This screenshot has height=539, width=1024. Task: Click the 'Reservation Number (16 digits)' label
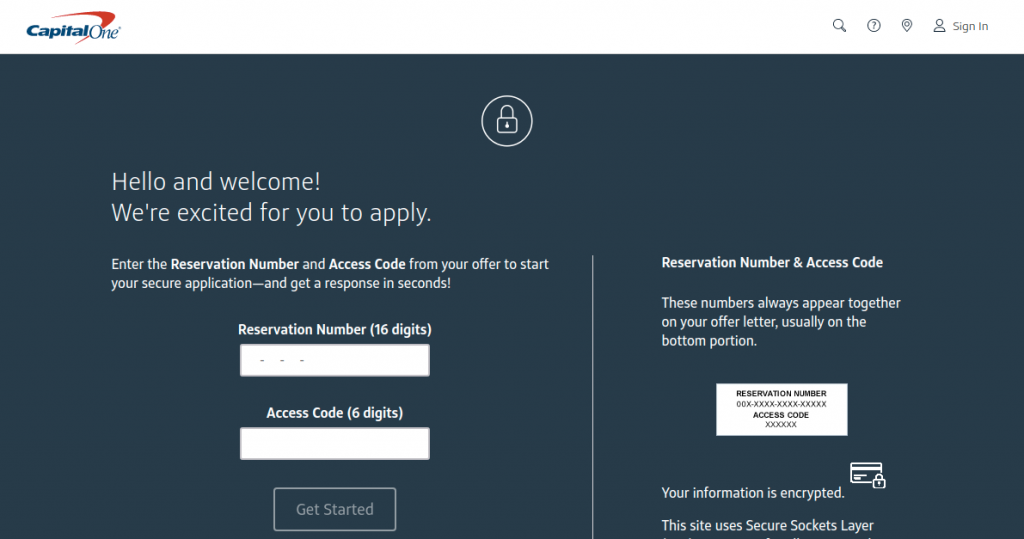point(335,329)
